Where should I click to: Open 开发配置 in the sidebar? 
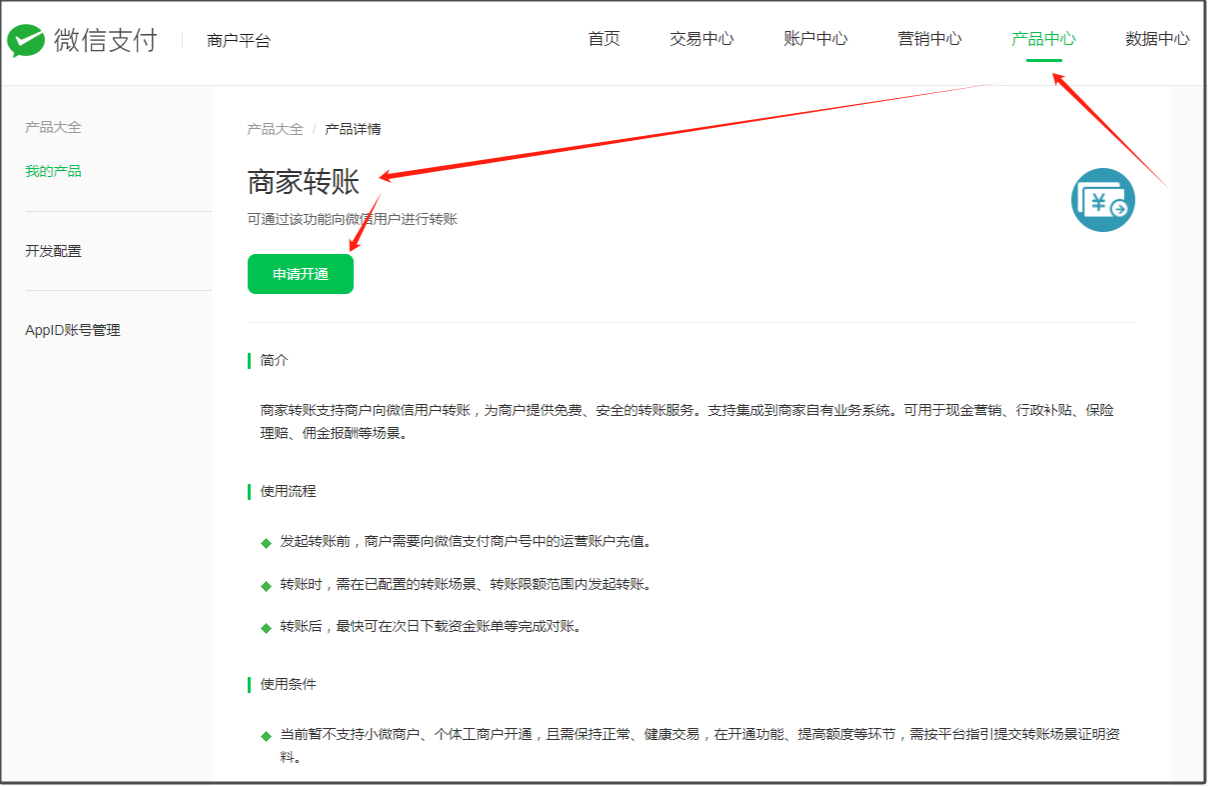(x=53, y=251)
